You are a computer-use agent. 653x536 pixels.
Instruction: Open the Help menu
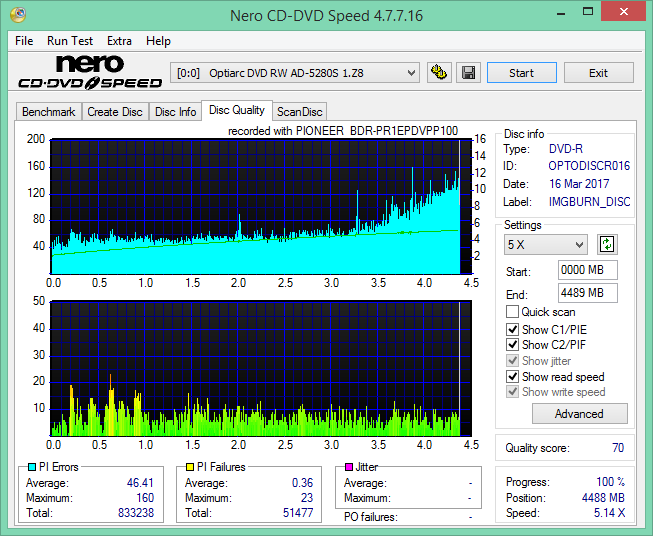[158, 41]
